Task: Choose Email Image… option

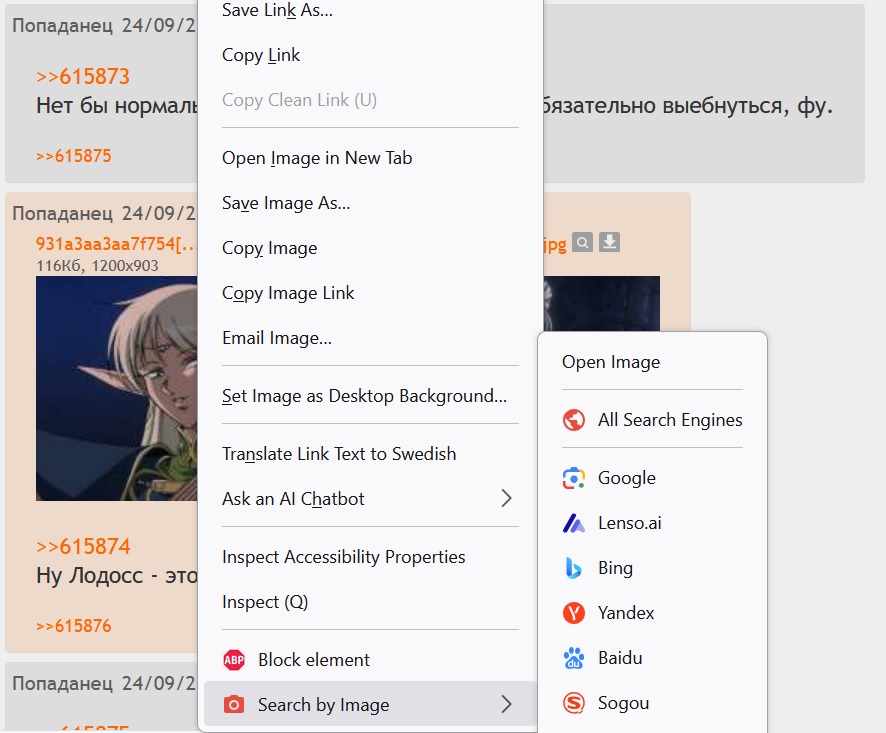Action: point(370,338)
